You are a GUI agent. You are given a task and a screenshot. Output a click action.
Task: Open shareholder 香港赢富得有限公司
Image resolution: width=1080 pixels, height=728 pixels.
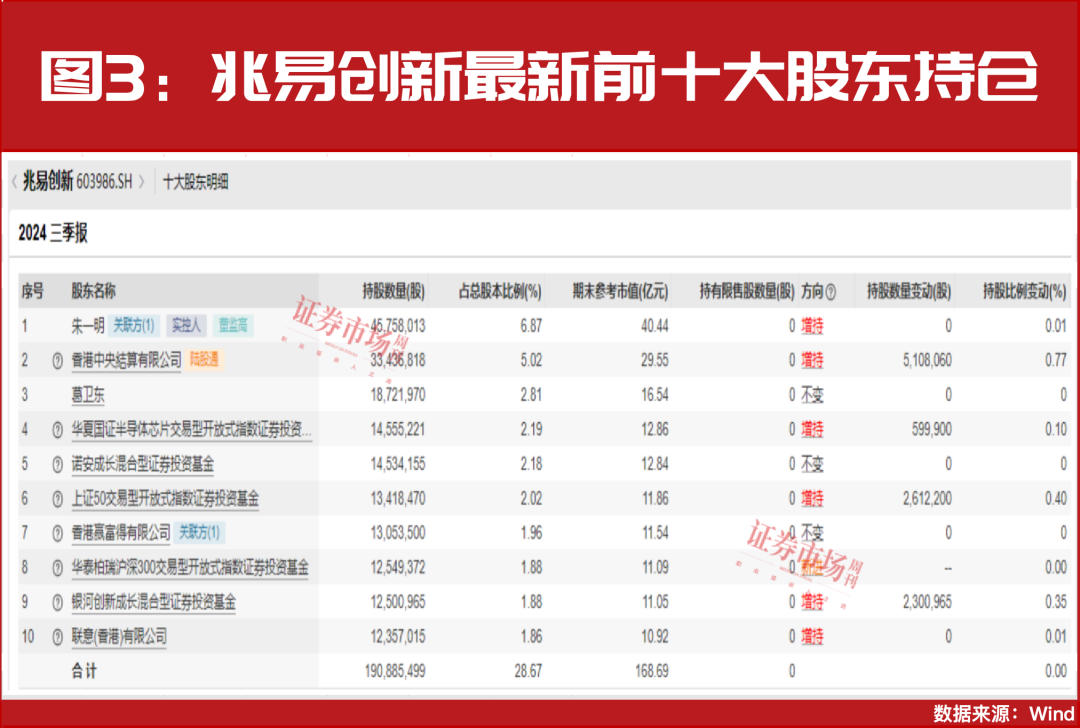pyautogui.click(x=121, y=532)
